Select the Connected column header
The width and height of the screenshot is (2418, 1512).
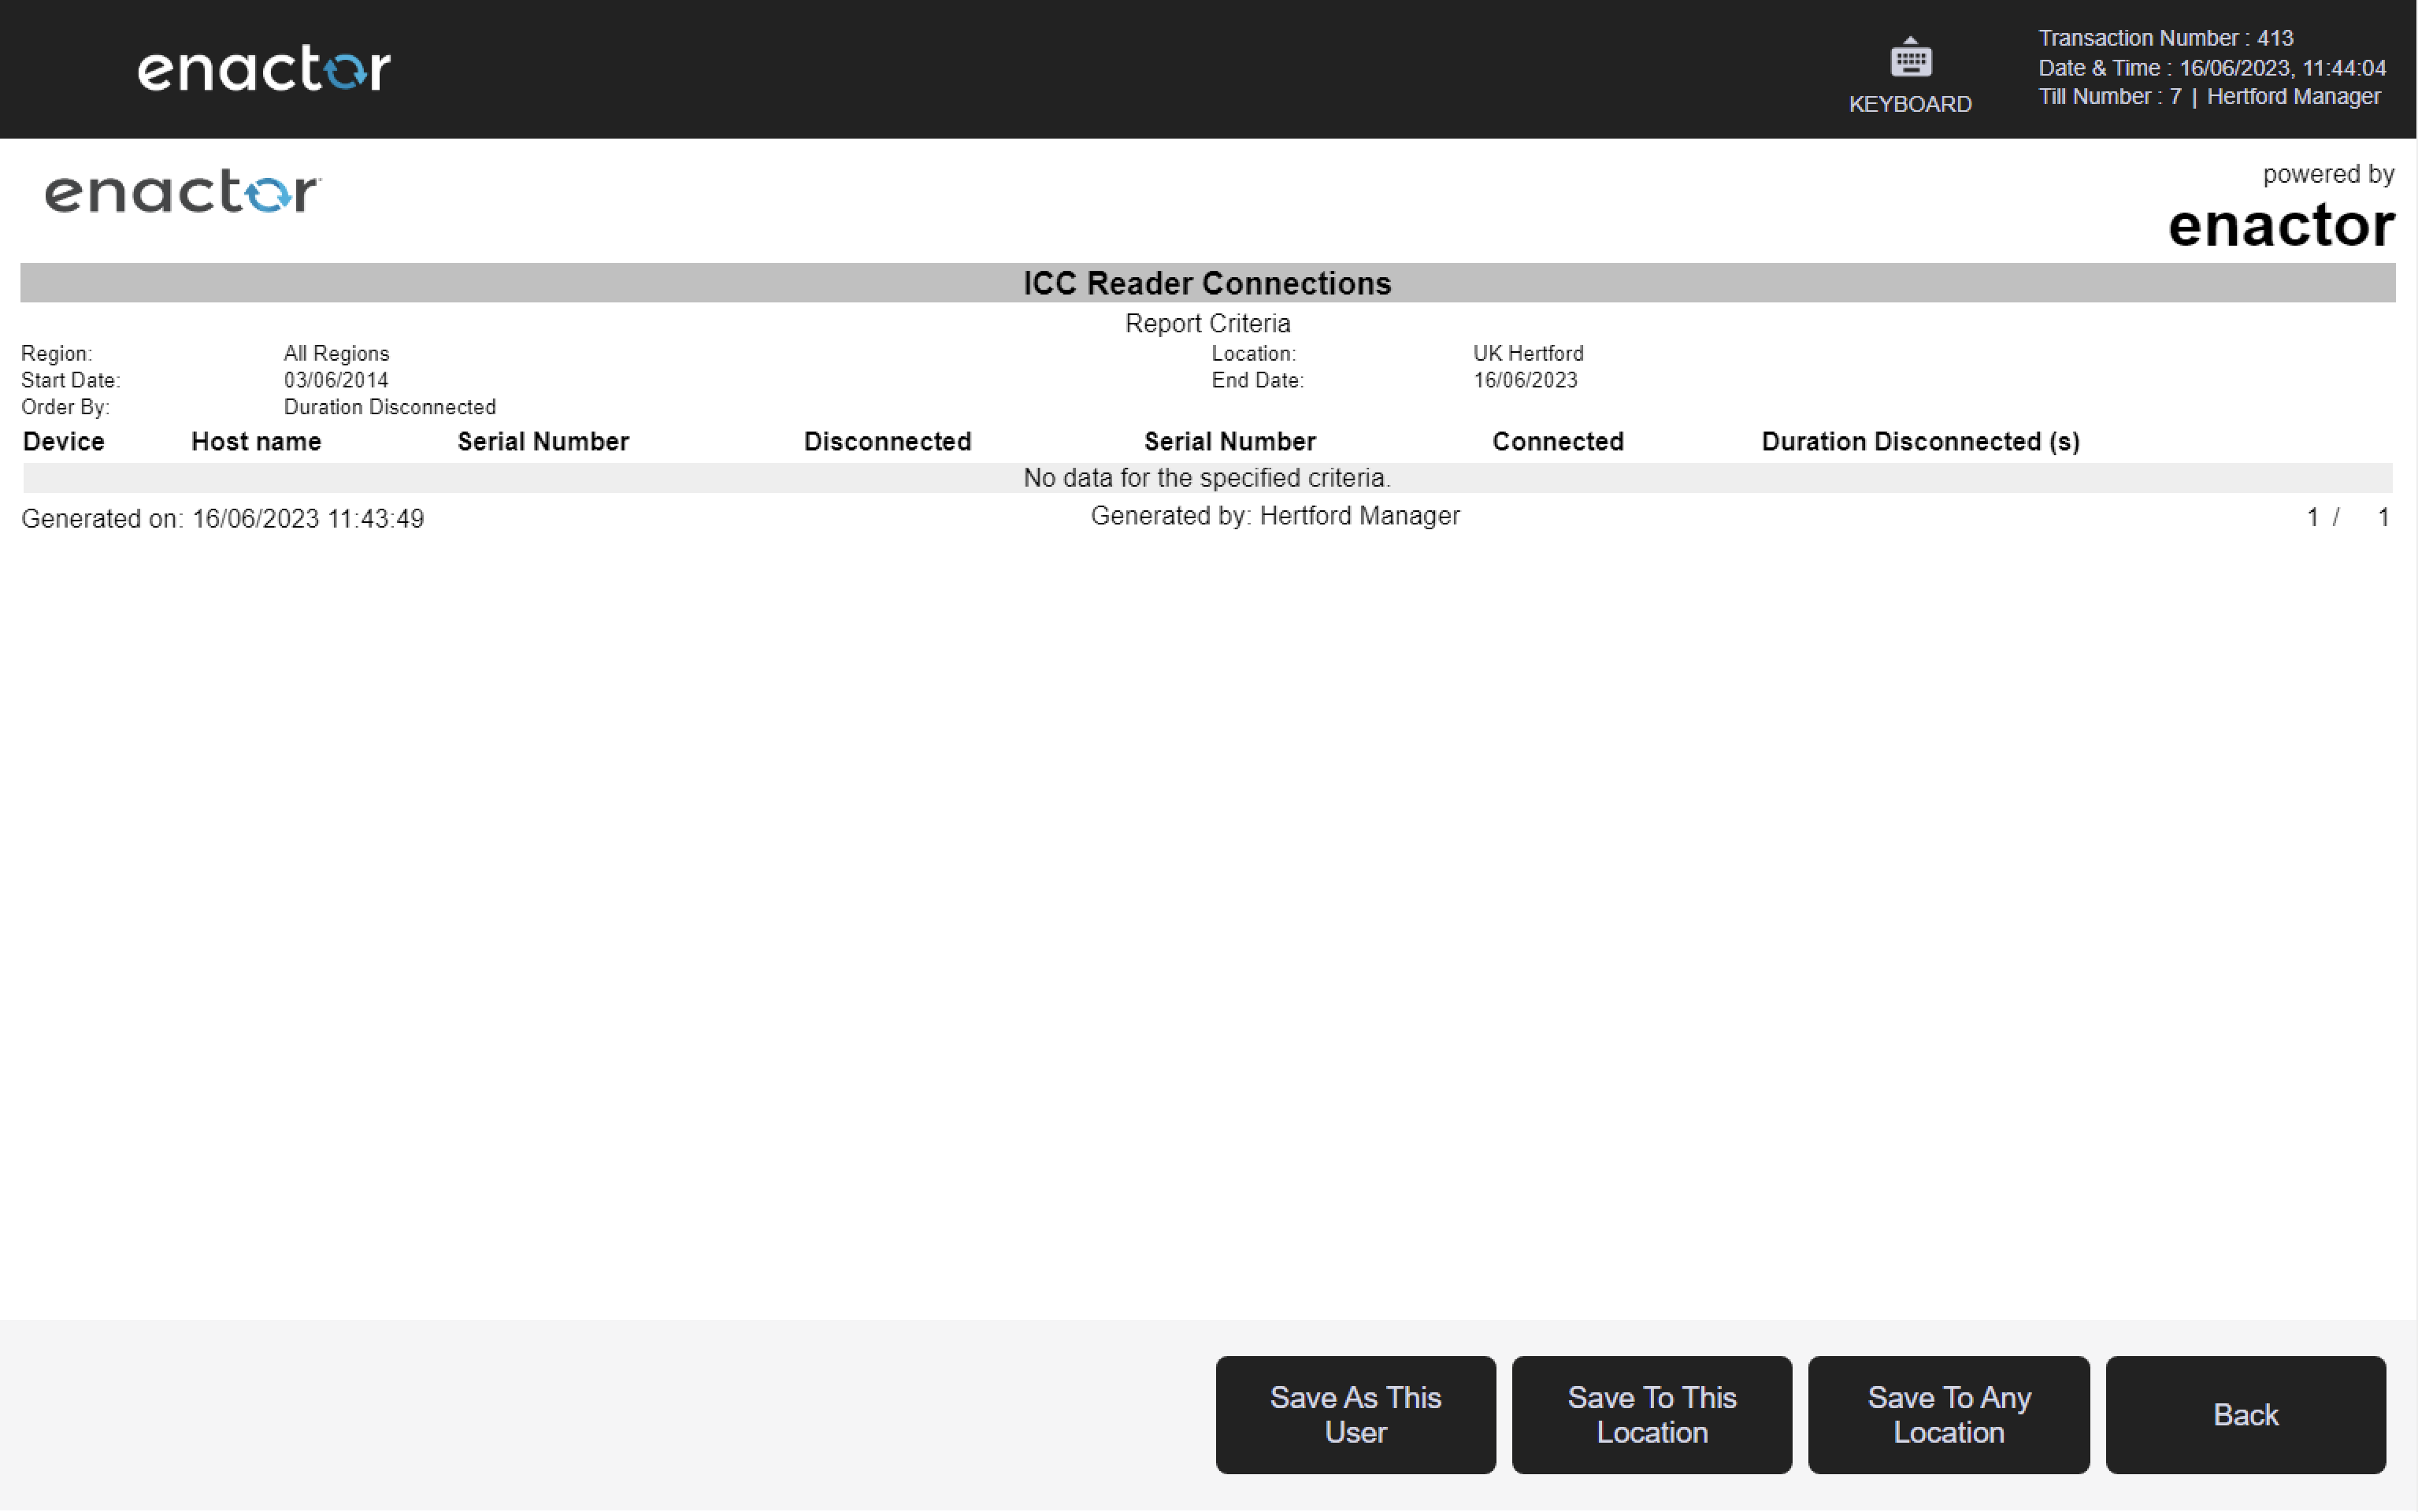tap(1557, 441)
